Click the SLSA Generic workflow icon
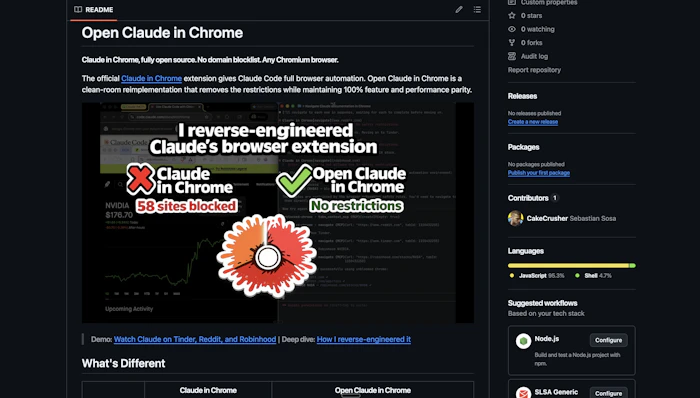The height and width of the screenshot is (398, 700). 523,393
